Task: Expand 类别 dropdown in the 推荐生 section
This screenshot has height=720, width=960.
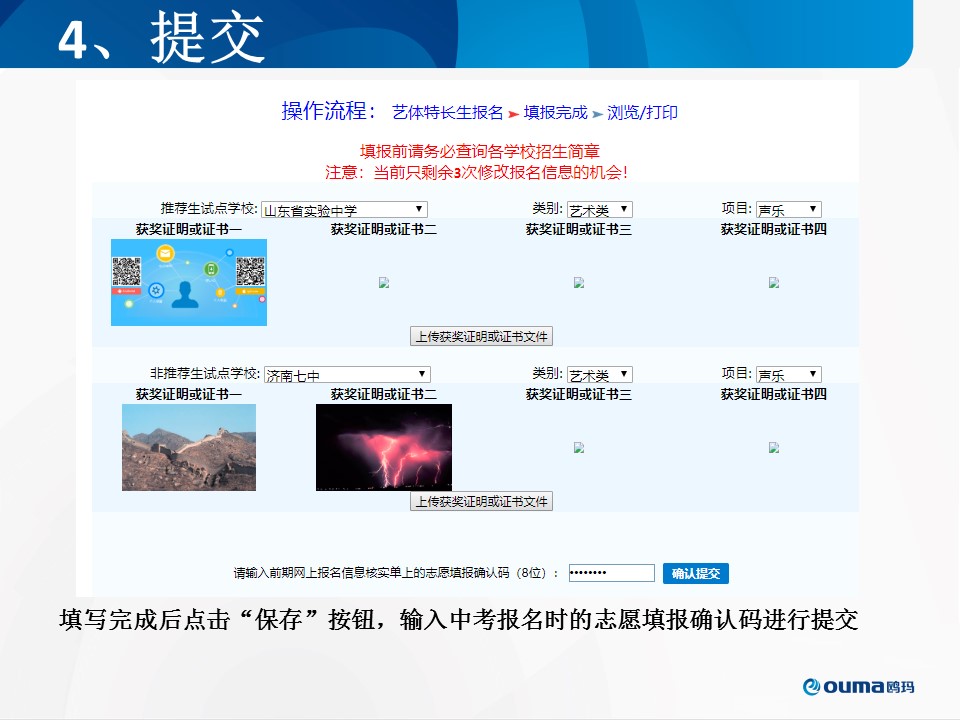Action: point(600,210)
